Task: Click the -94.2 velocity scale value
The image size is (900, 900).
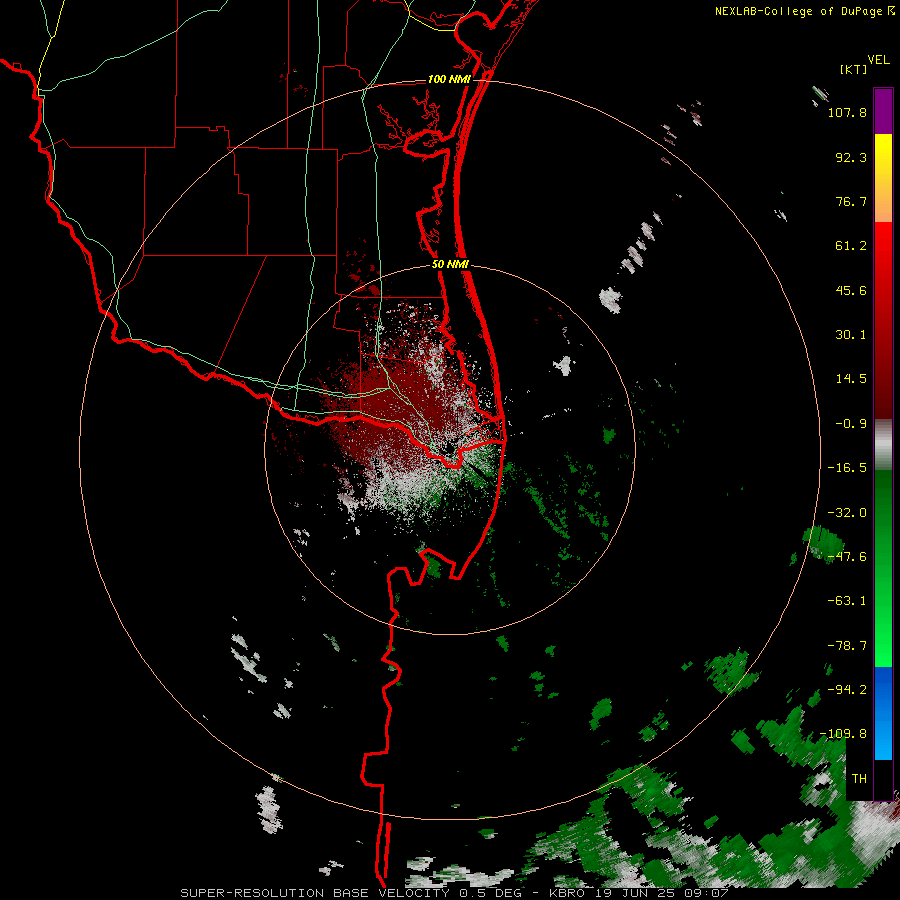Action: (x=847, y=690)
